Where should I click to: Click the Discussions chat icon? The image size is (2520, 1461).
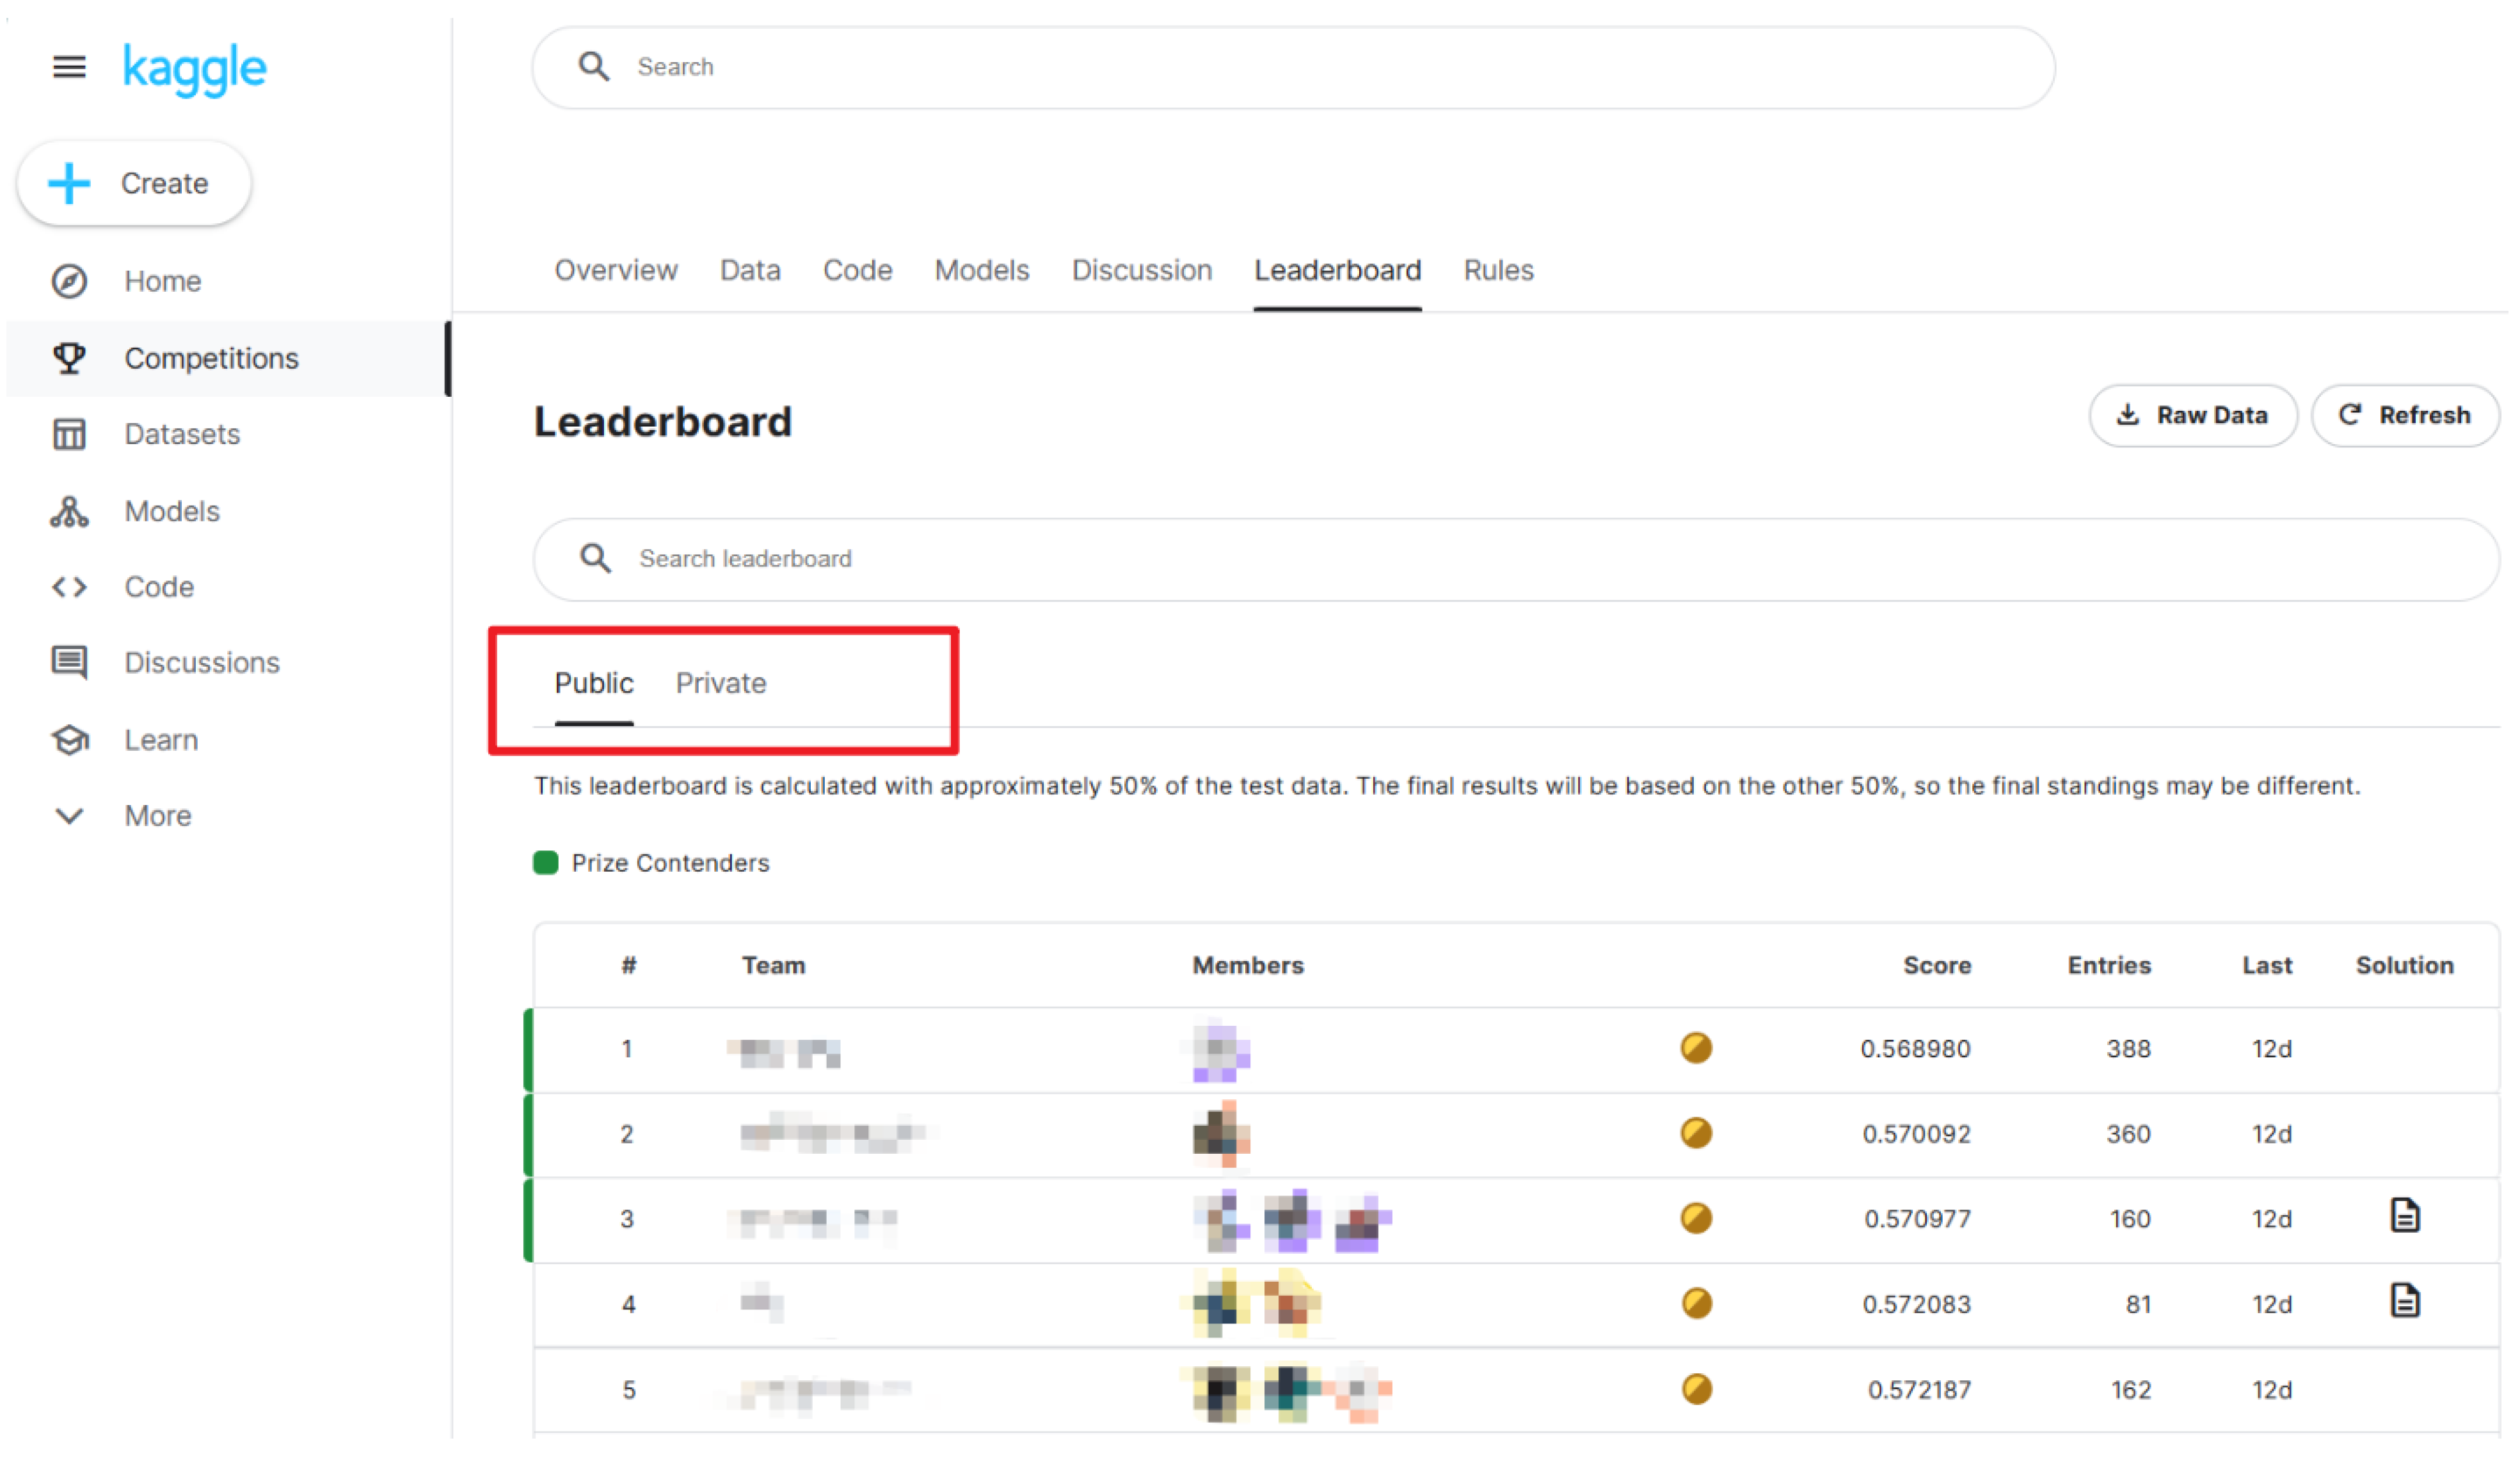69,662
